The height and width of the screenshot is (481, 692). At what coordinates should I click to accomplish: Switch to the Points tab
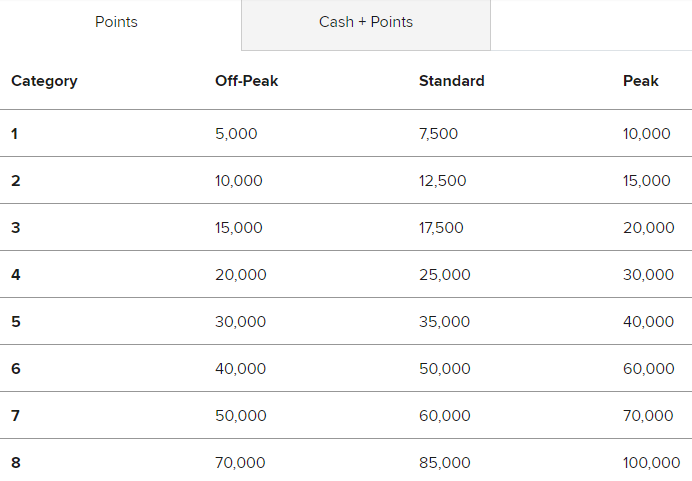coord(117,22)
